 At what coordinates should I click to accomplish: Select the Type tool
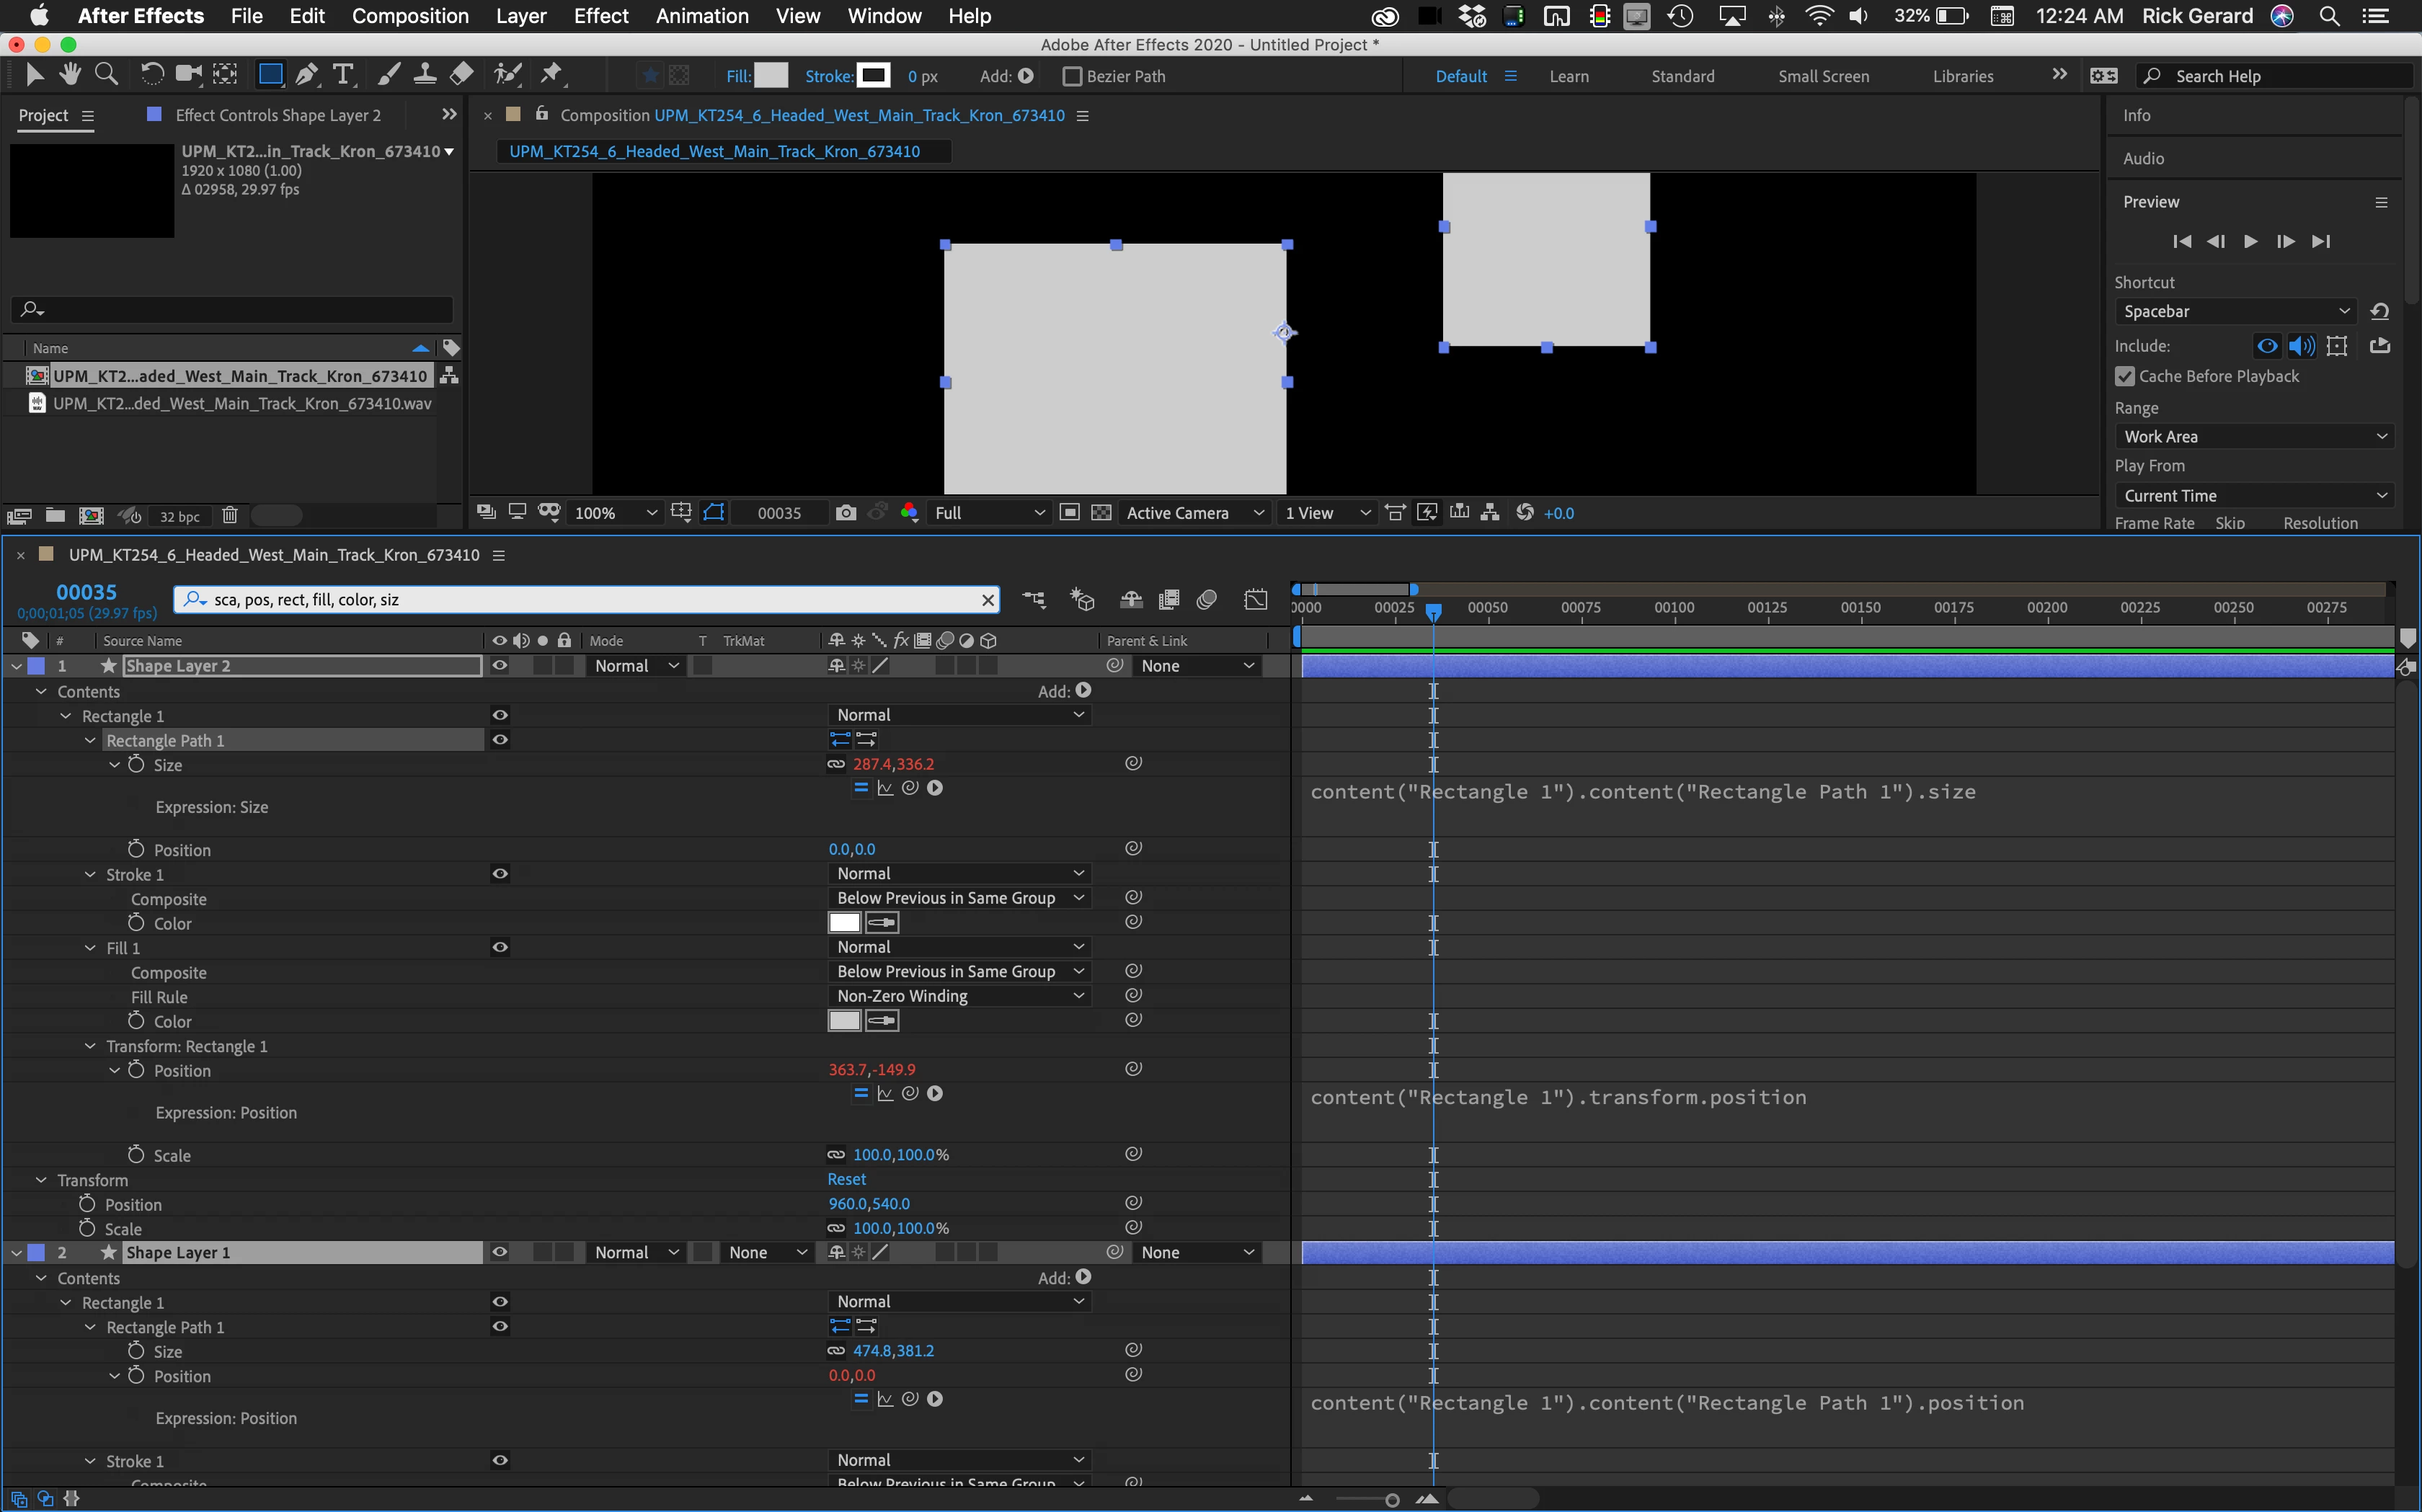tap(343, 75)
